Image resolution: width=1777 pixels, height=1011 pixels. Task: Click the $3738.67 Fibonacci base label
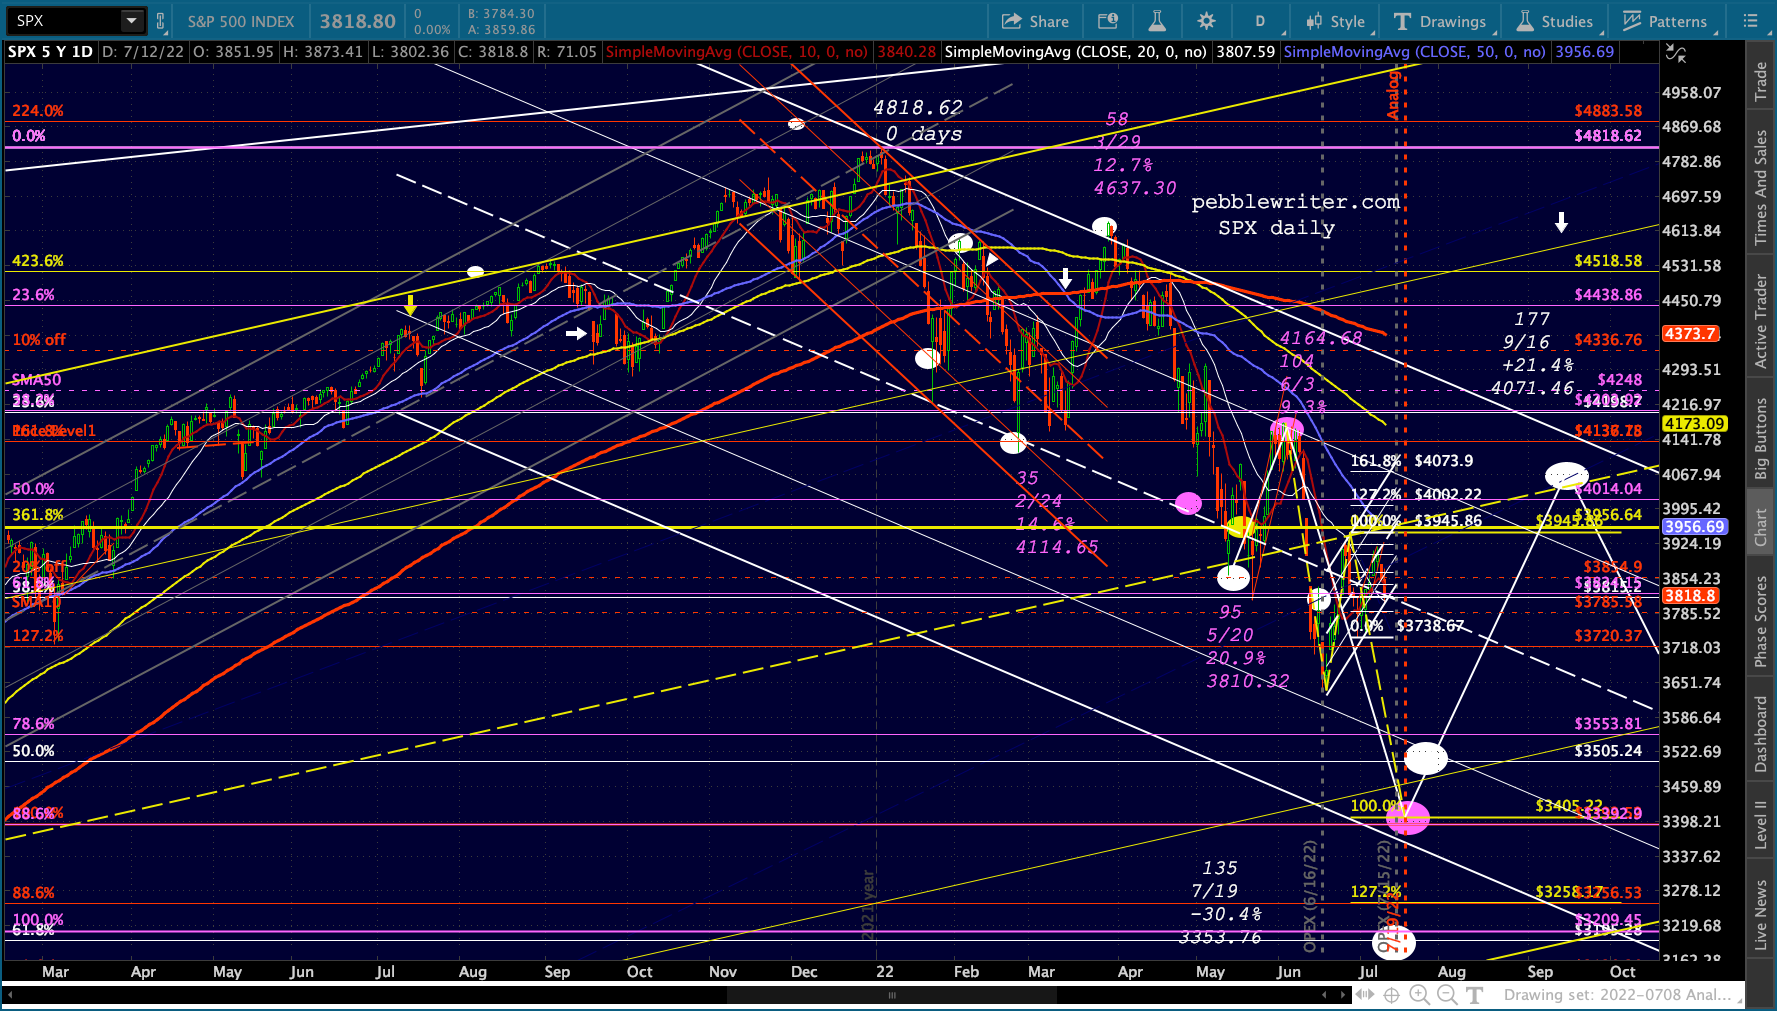coord(1430,626)
